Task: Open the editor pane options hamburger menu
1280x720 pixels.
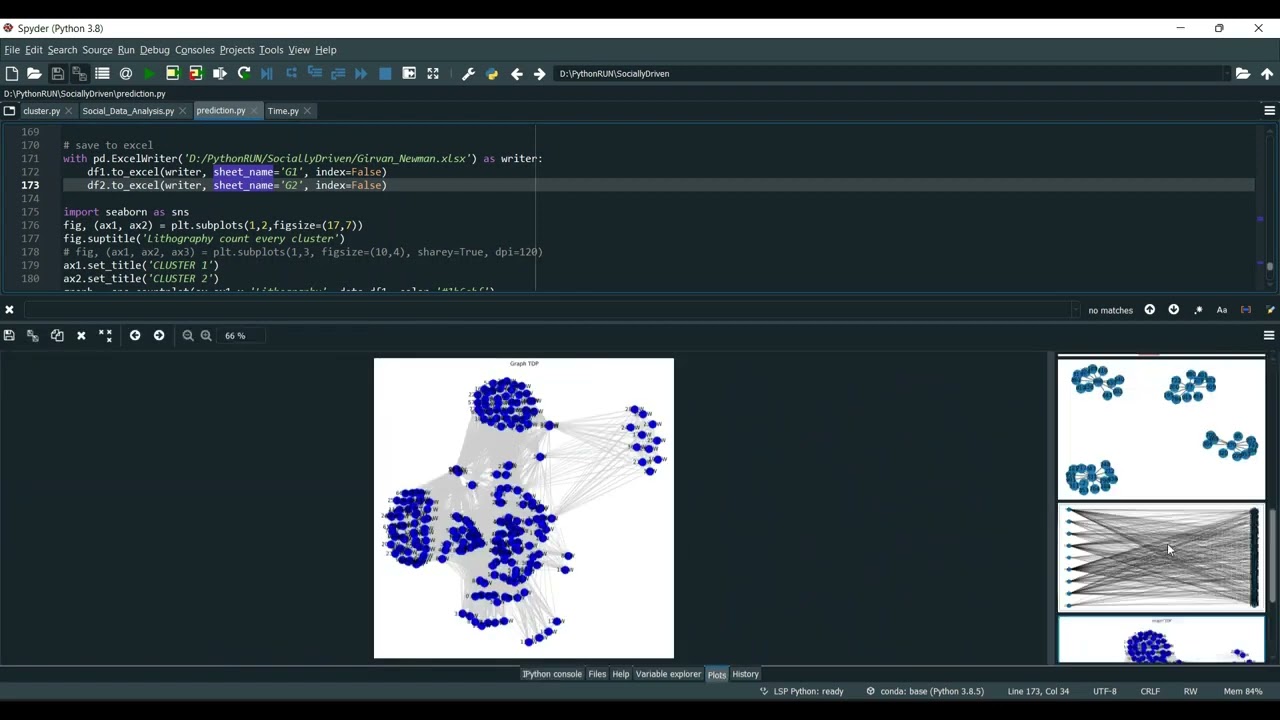Action: pyautogui.click(x=1269, y=110)
